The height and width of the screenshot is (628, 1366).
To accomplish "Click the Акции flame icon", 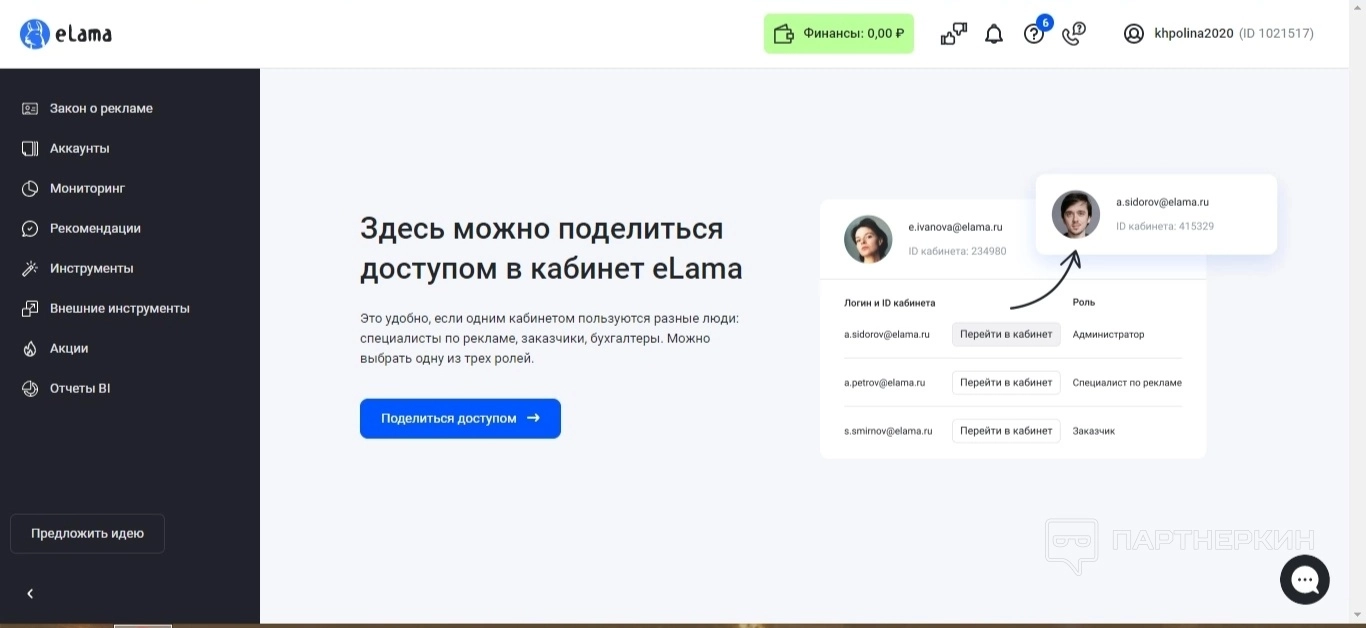I will pyautogui.click(x=30, y=348).
